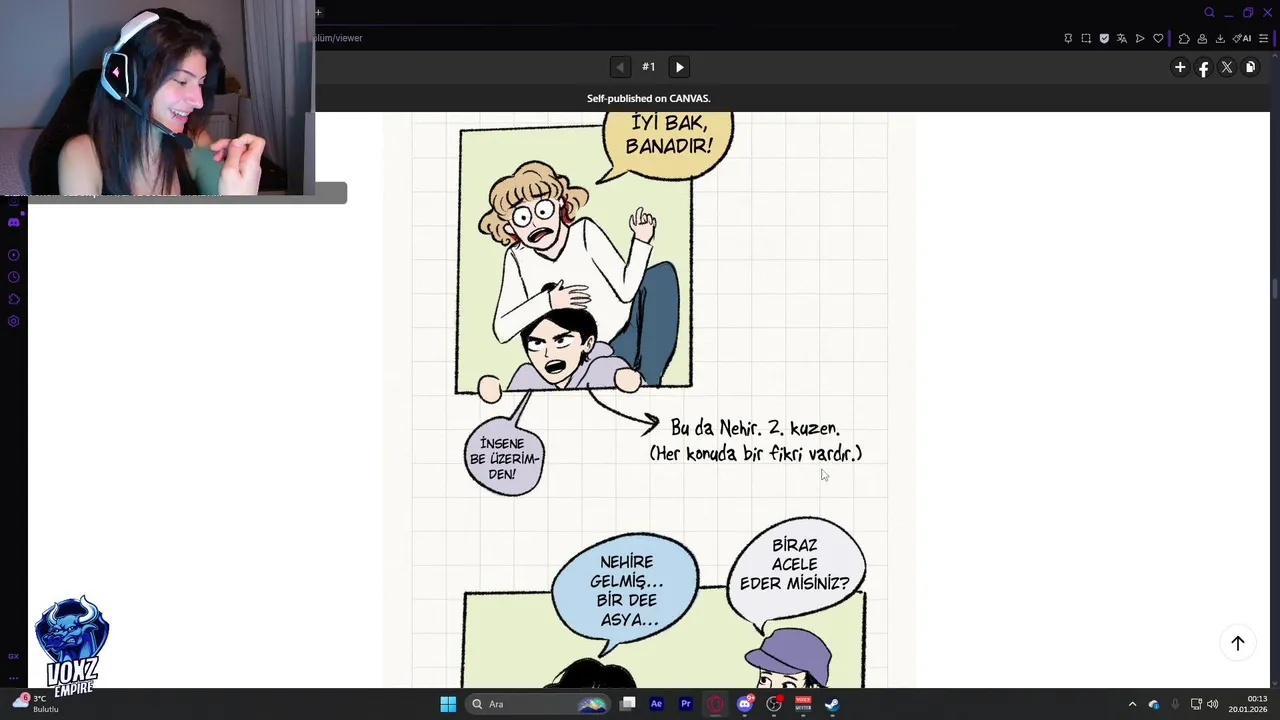Share episode on Facebook
This screenshot has width=1280, height=720.
coord(1204,68)
